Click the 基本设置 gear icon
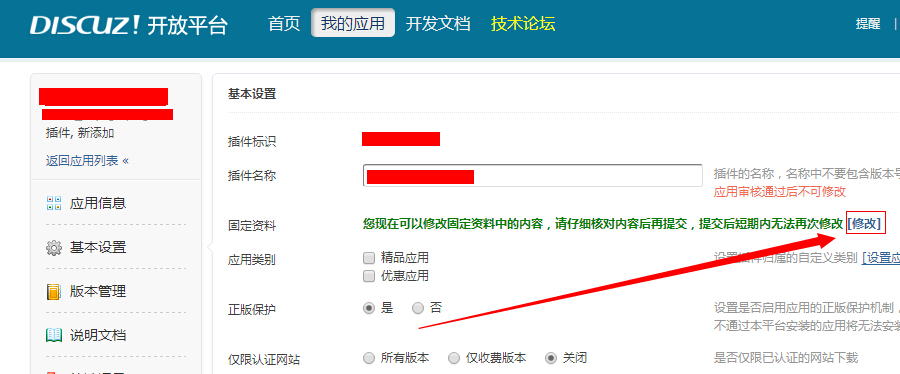Image resolution: width=900 pixels, height=374 pixels. point(53,248)
